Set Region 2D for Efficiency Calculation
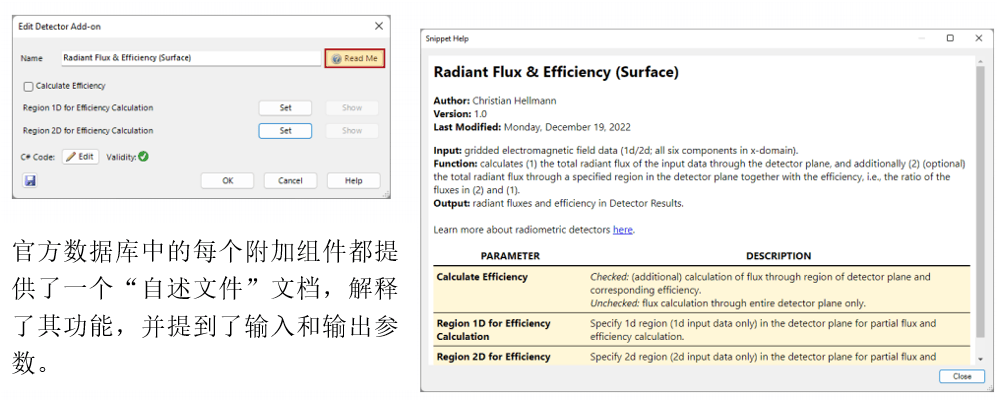 click(285, 130)
